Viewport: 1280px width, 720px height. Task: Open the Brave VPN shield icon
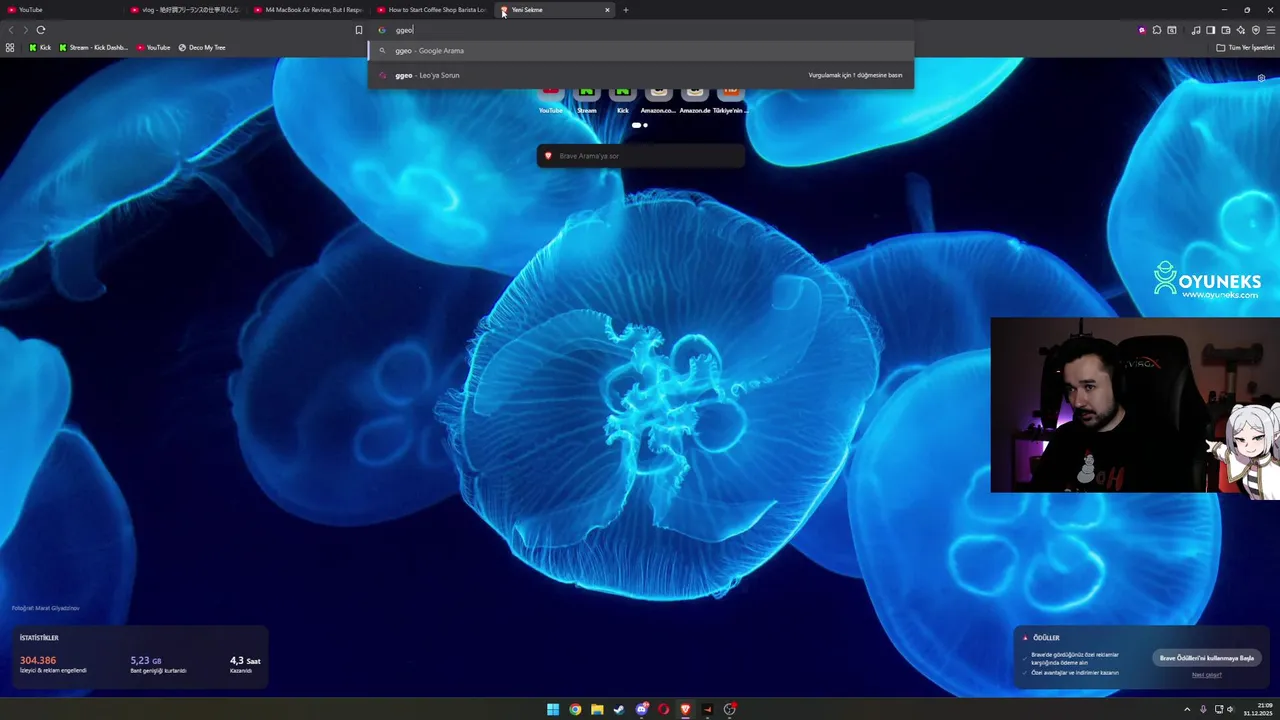click(x=1256, y=30)
